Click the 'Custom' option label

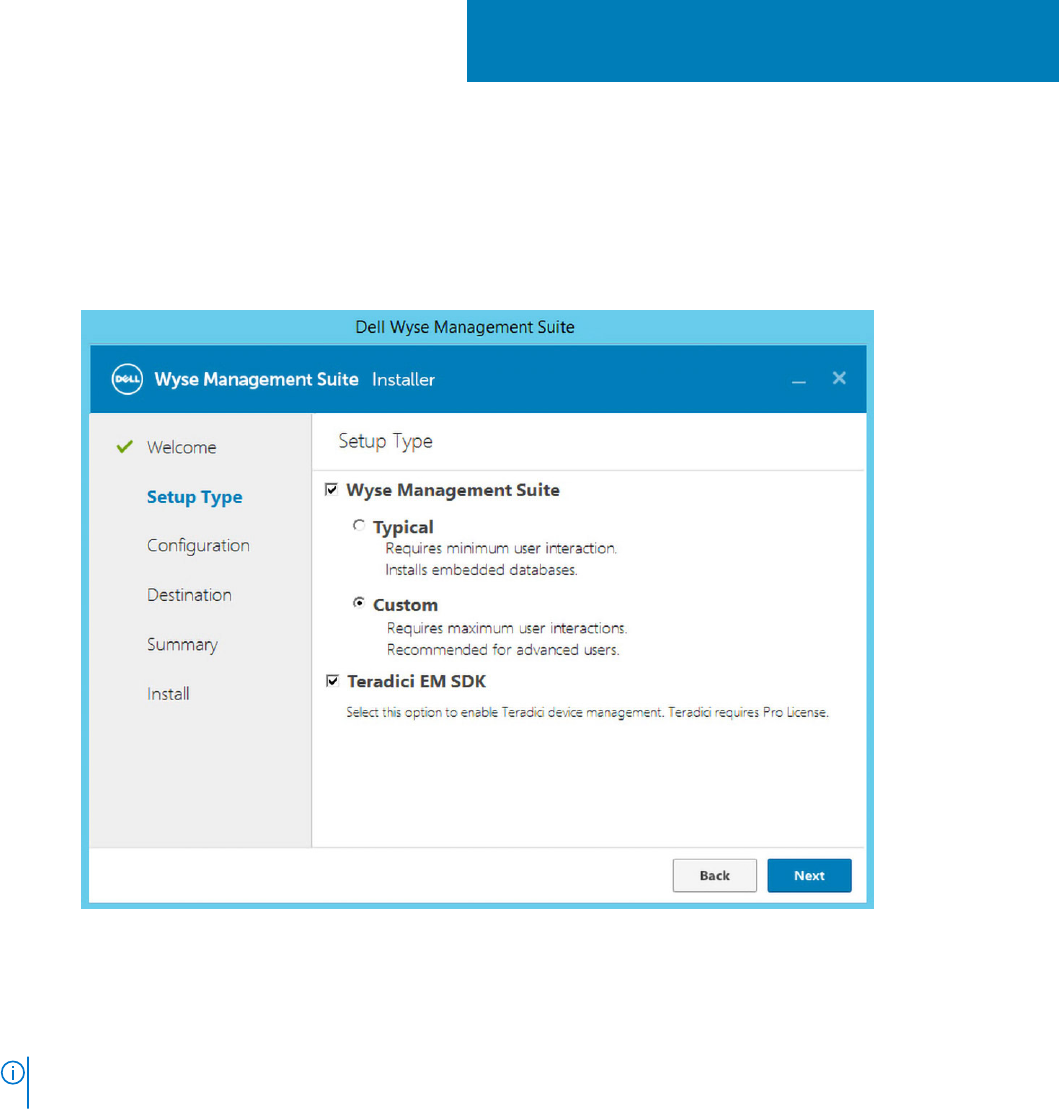tap(405, 605)
